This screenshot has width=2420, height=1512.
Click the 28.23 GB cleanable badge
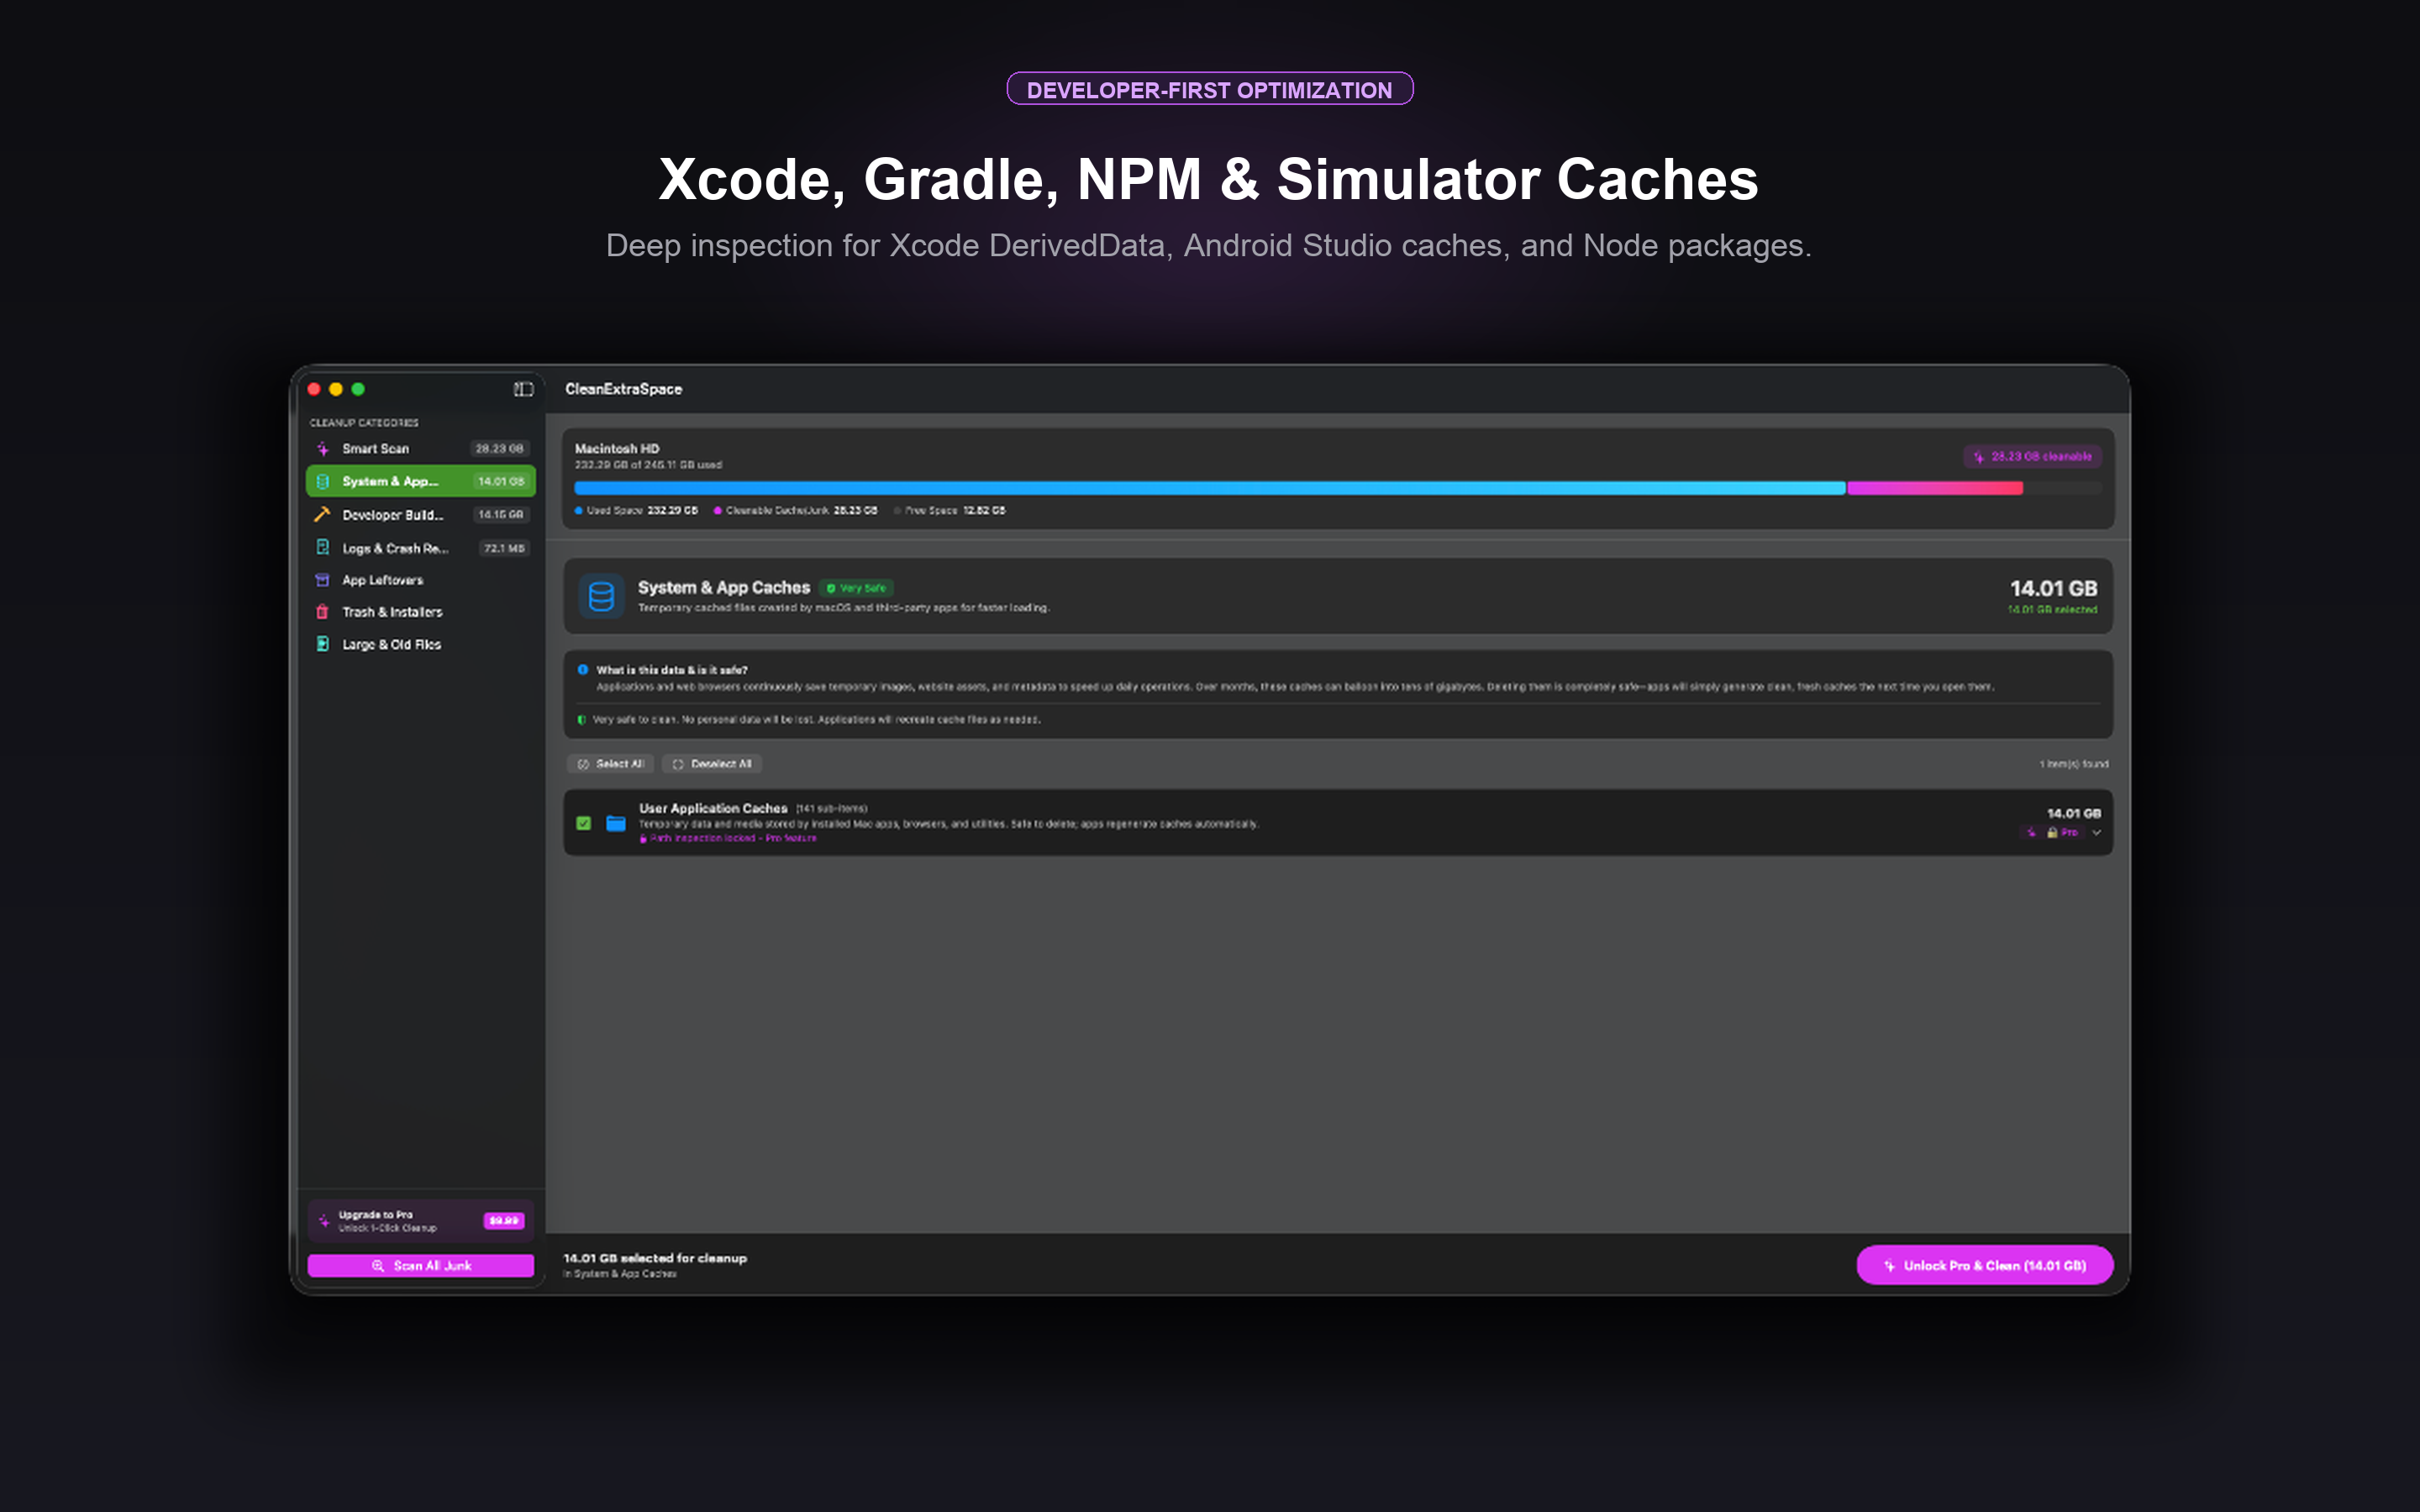[2032, 457]
